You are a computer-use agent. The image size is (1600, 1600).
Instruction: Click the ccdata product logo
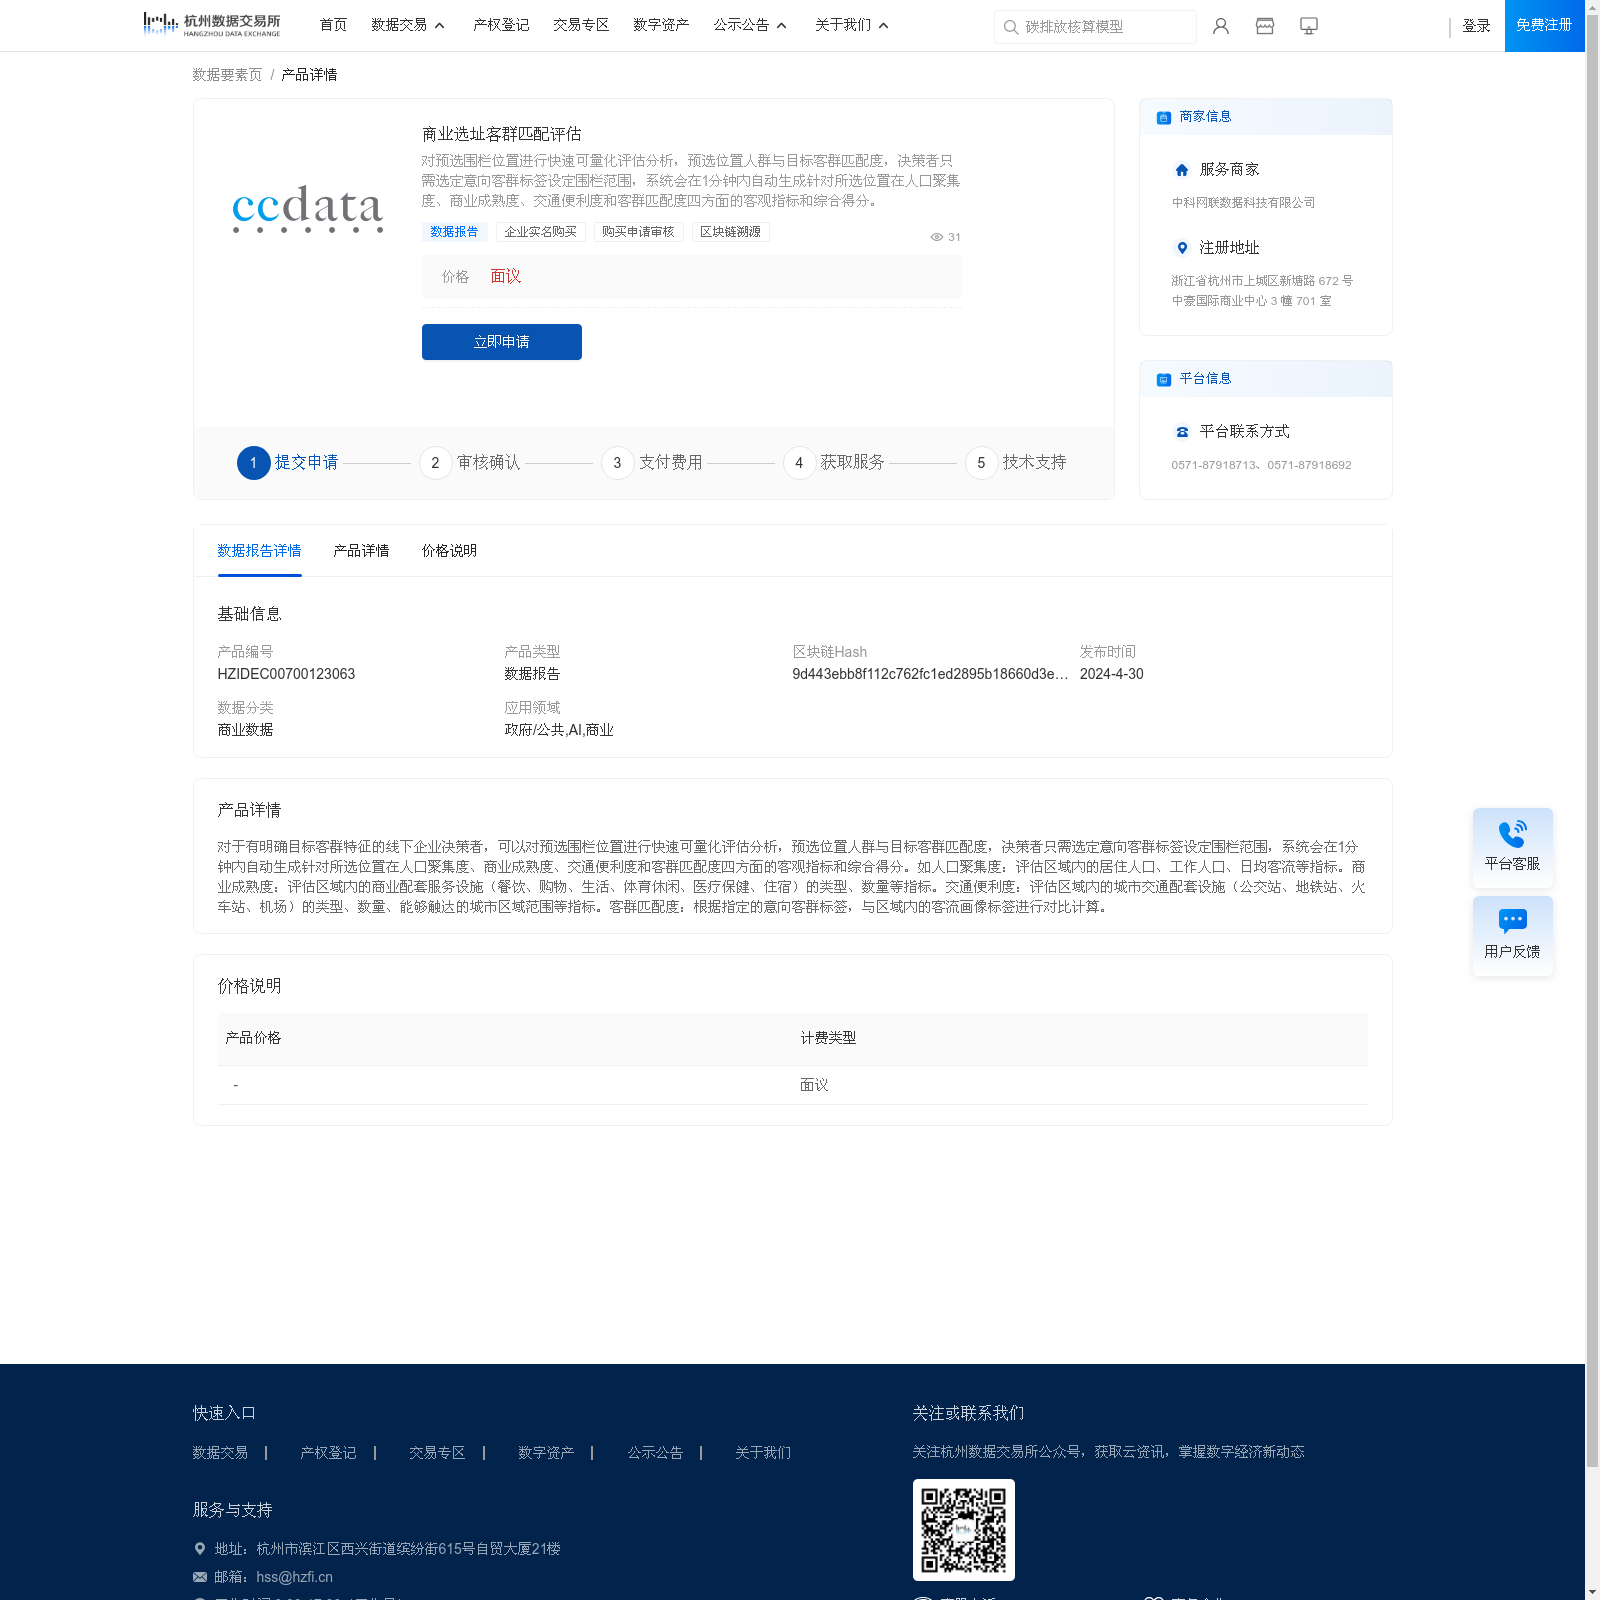[x=307, y=208]
